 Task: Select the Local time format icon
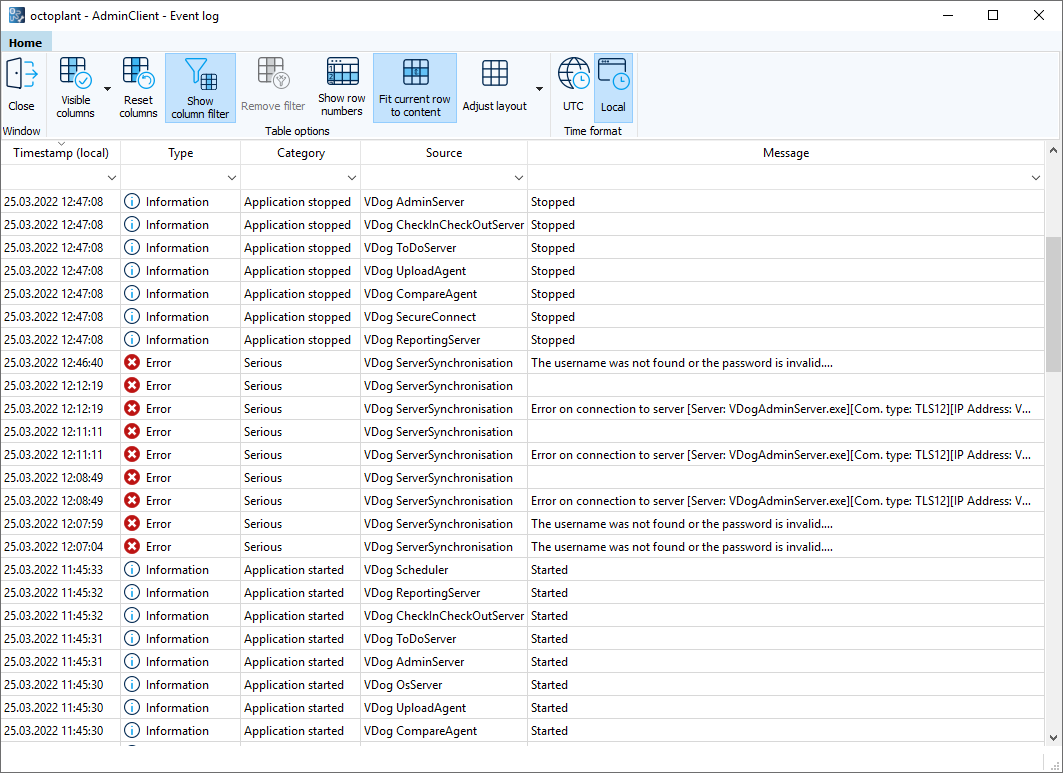(613, 85)
